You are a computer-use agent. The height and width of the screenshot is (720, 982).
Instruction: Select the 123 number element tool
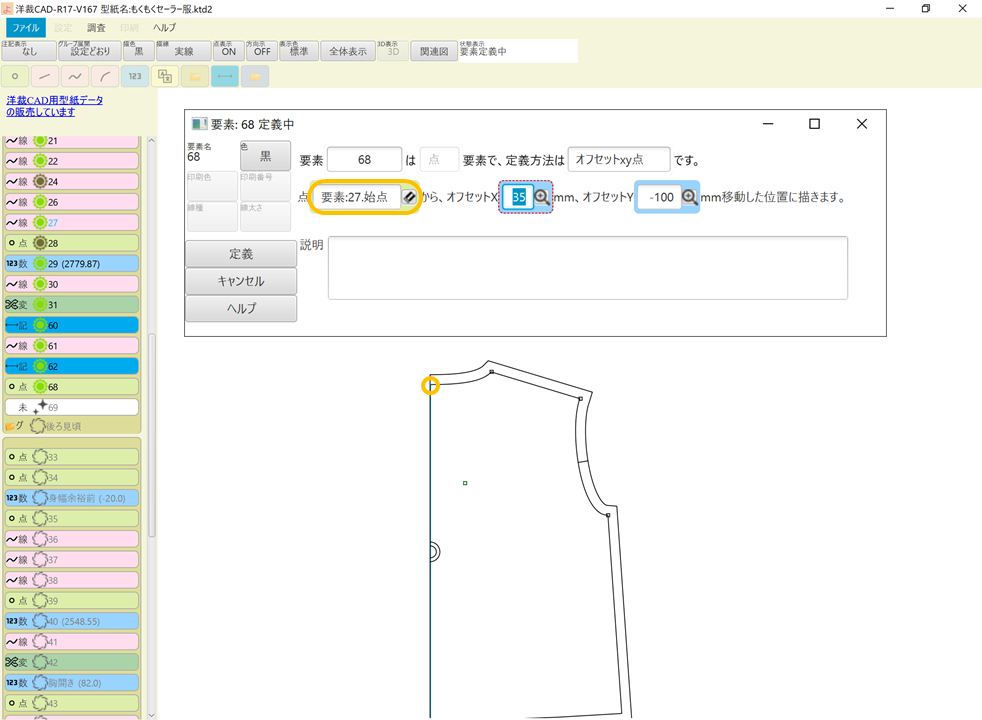click(x=134, y=76)
